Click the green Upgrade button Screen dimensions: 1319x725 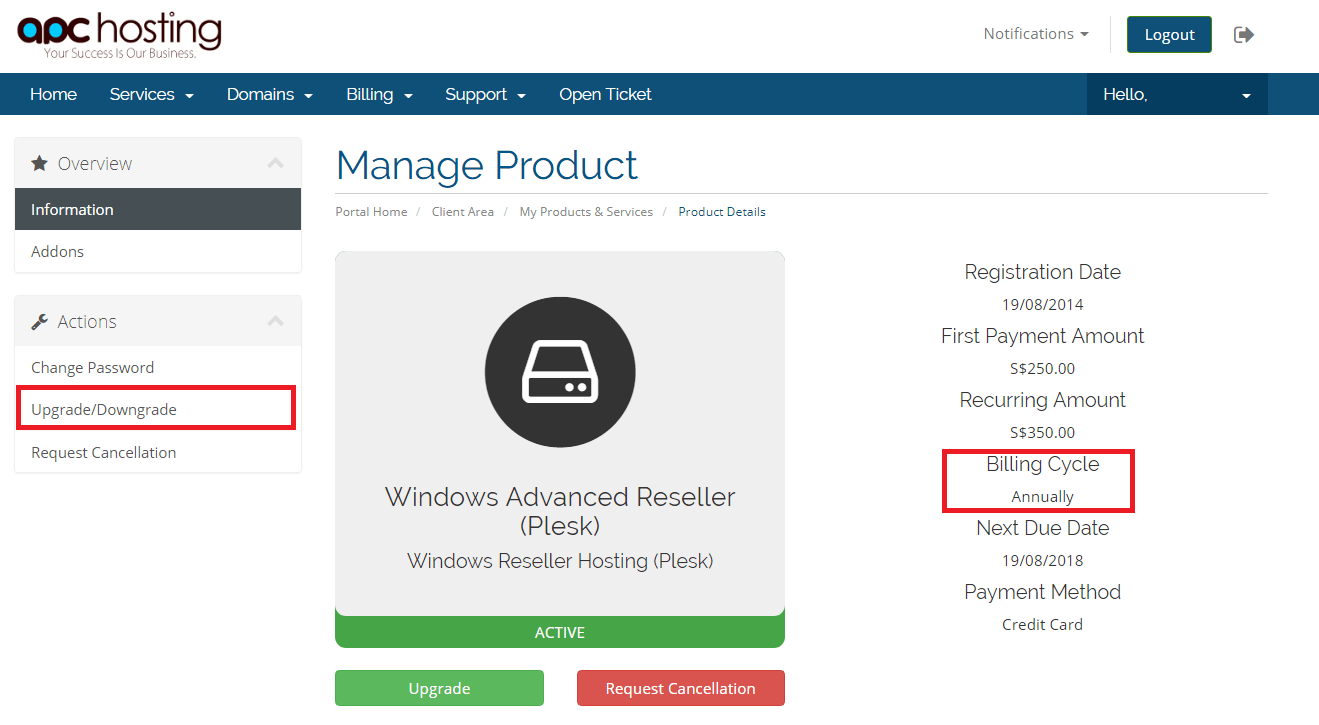pyautogui.click(x=439, y=688)
